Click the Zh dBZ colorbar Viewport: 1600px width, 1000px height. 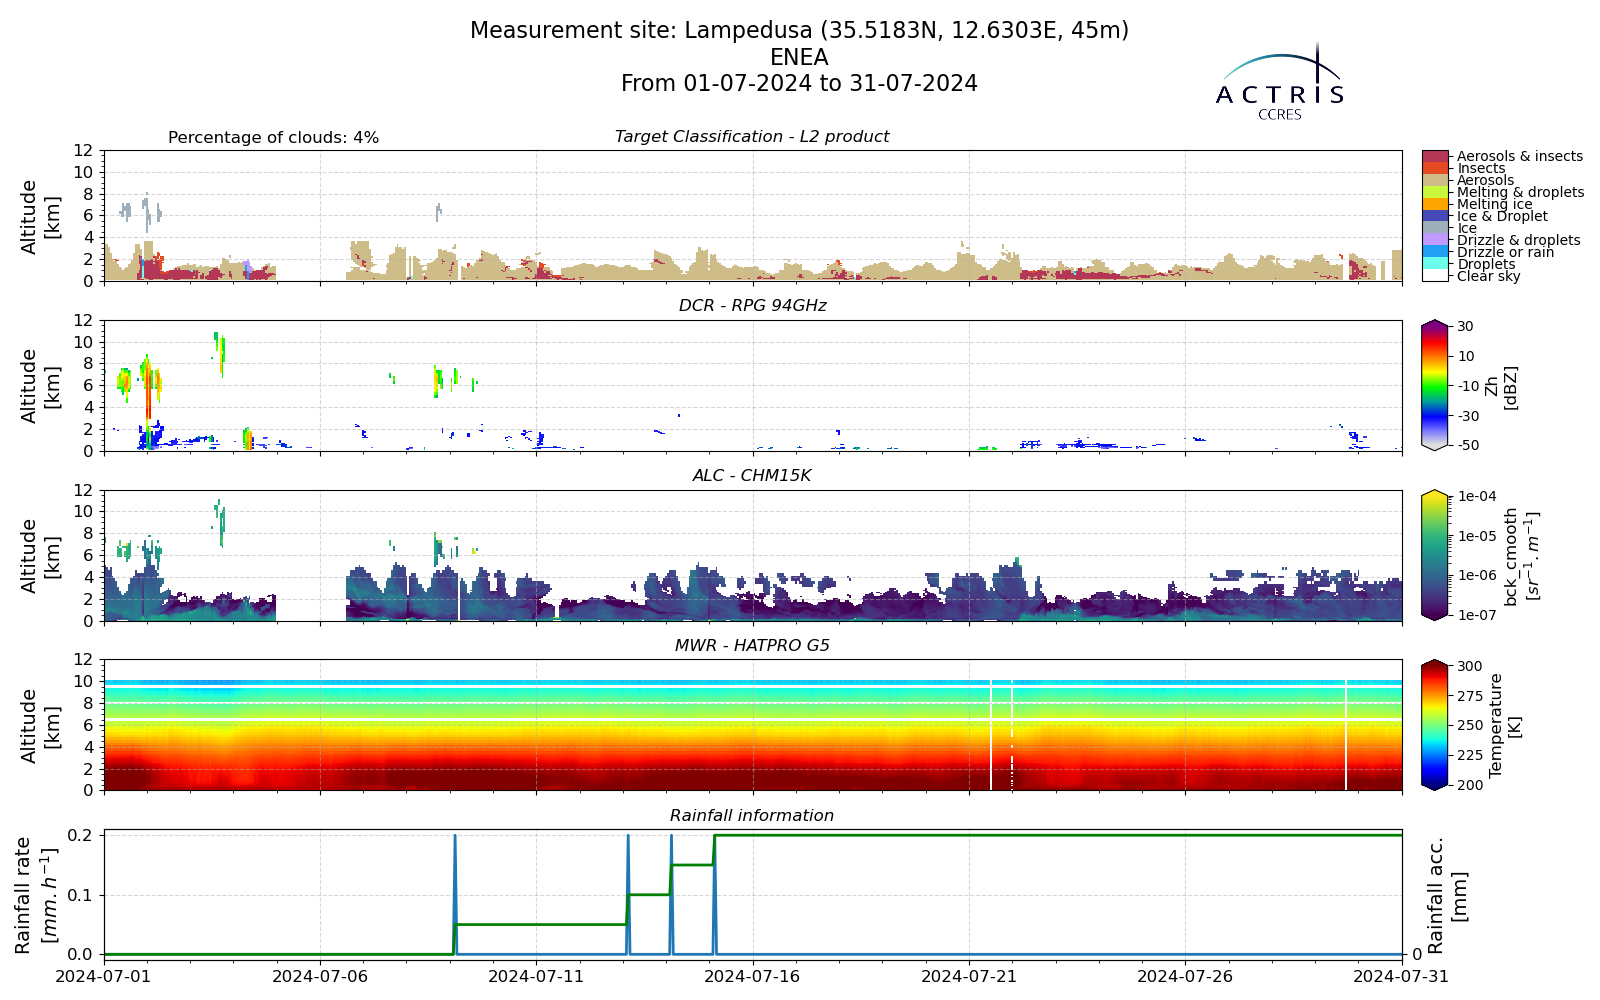[1434, 385]
